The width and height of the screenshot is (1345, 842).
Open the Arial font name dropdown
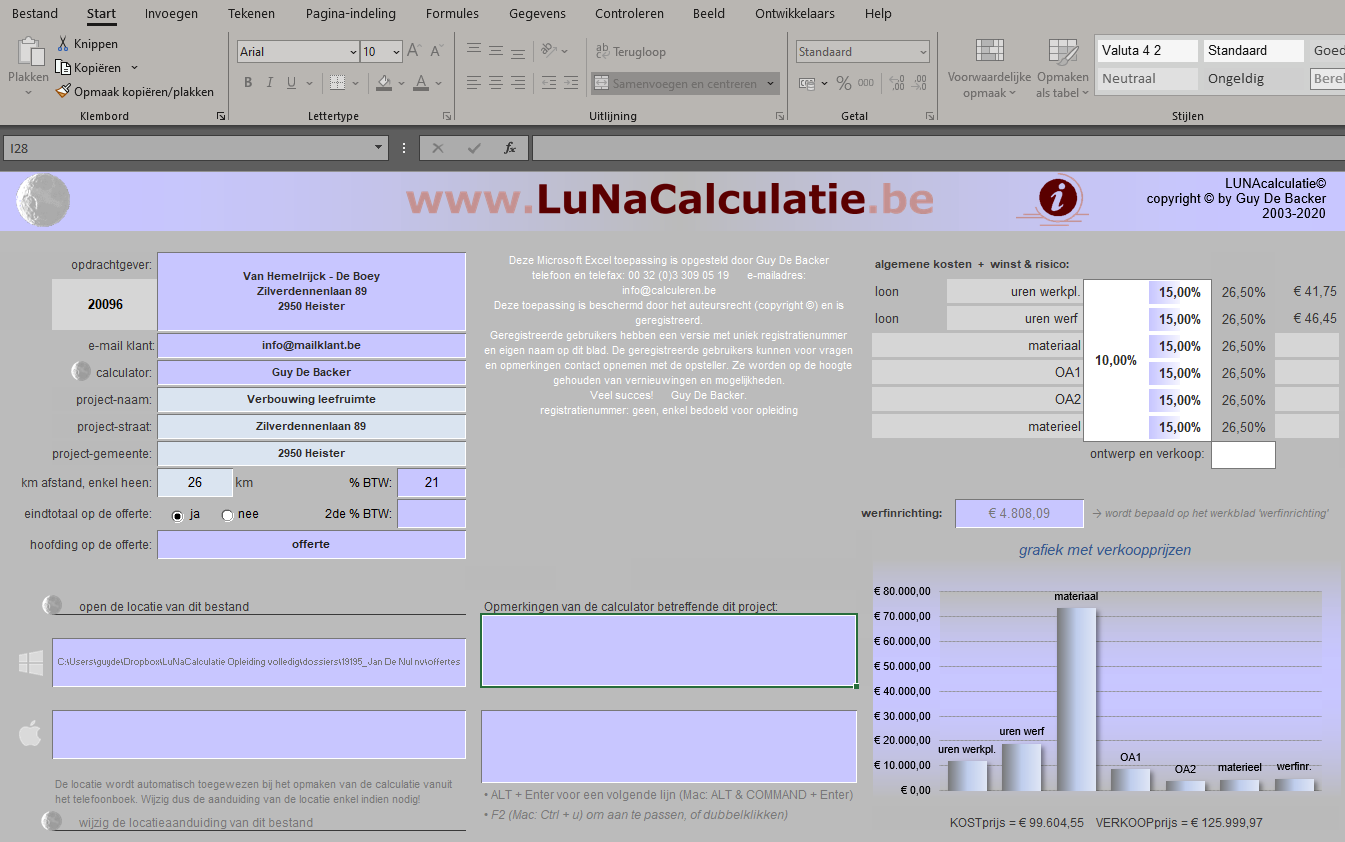coord(353,52)
